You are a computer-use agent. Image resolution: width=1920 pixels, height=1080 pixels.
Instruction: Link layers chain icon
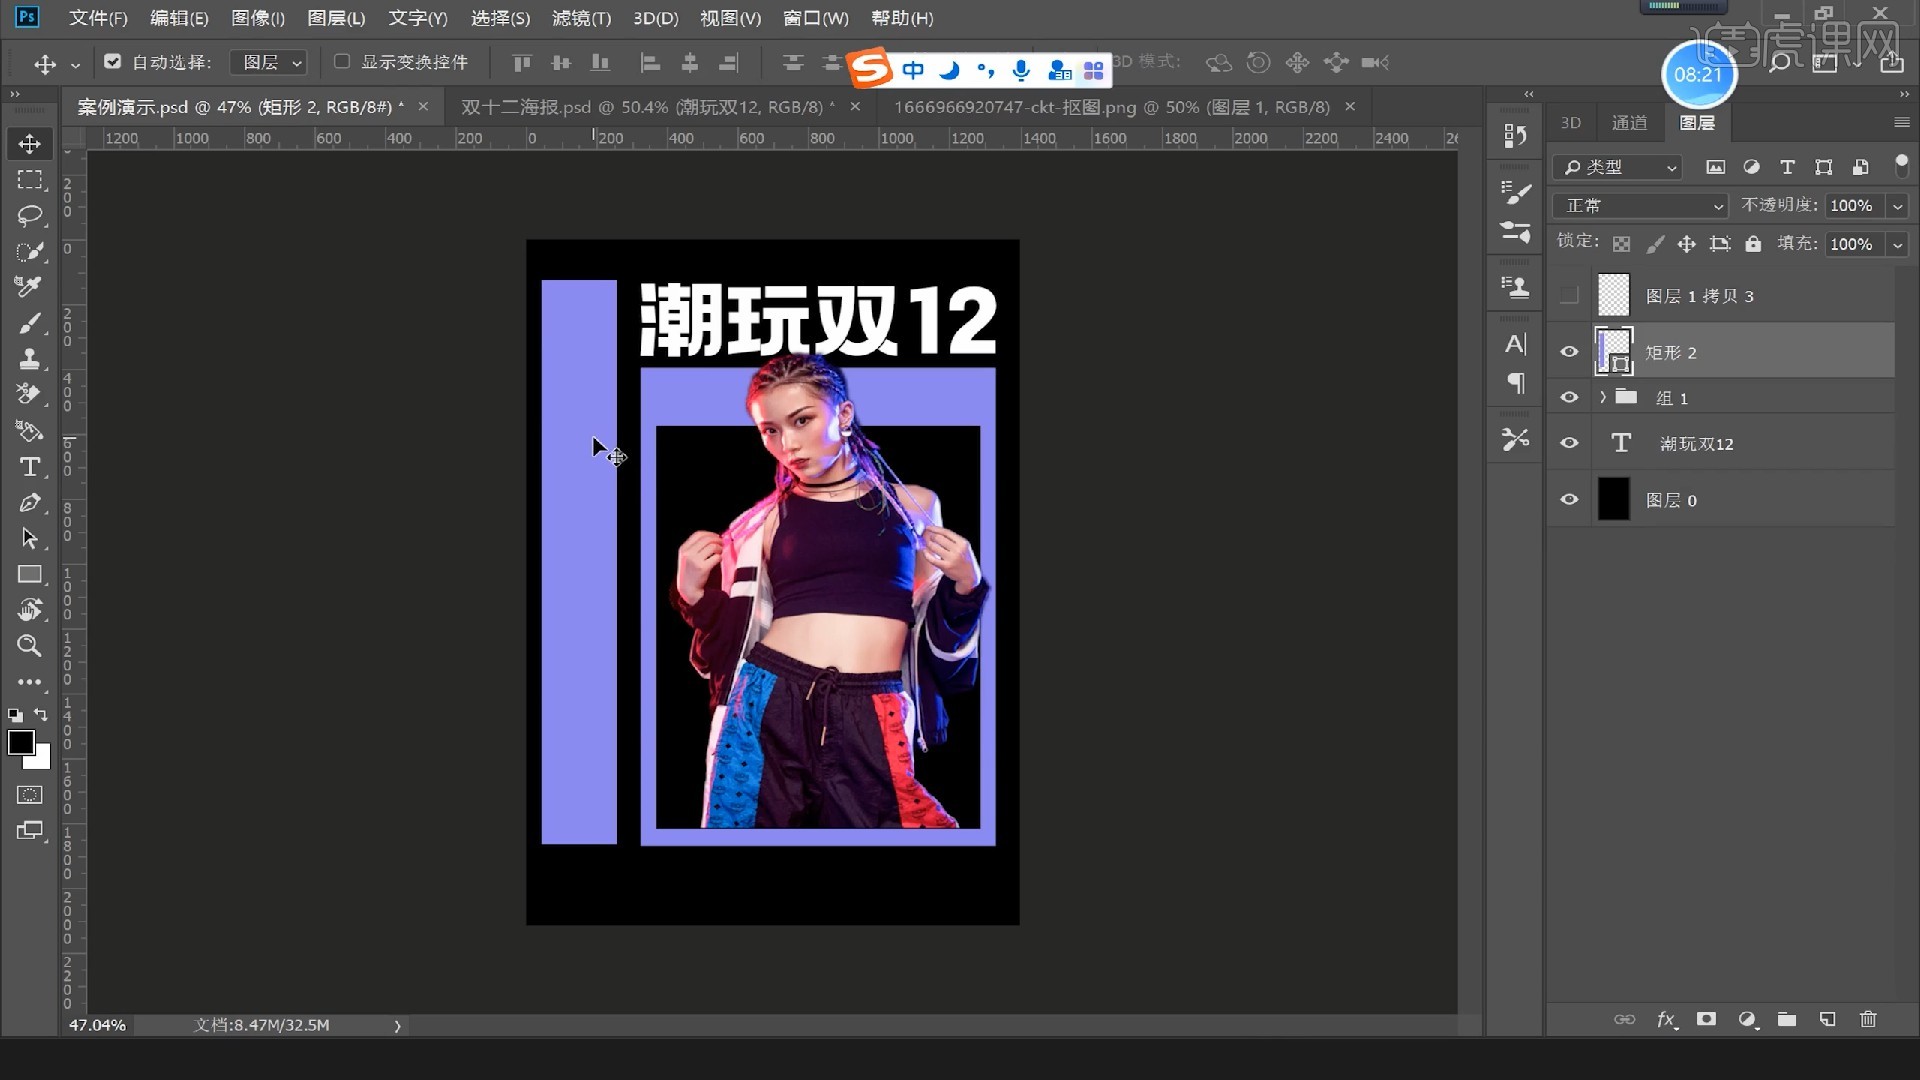tap(1624, 1019)
